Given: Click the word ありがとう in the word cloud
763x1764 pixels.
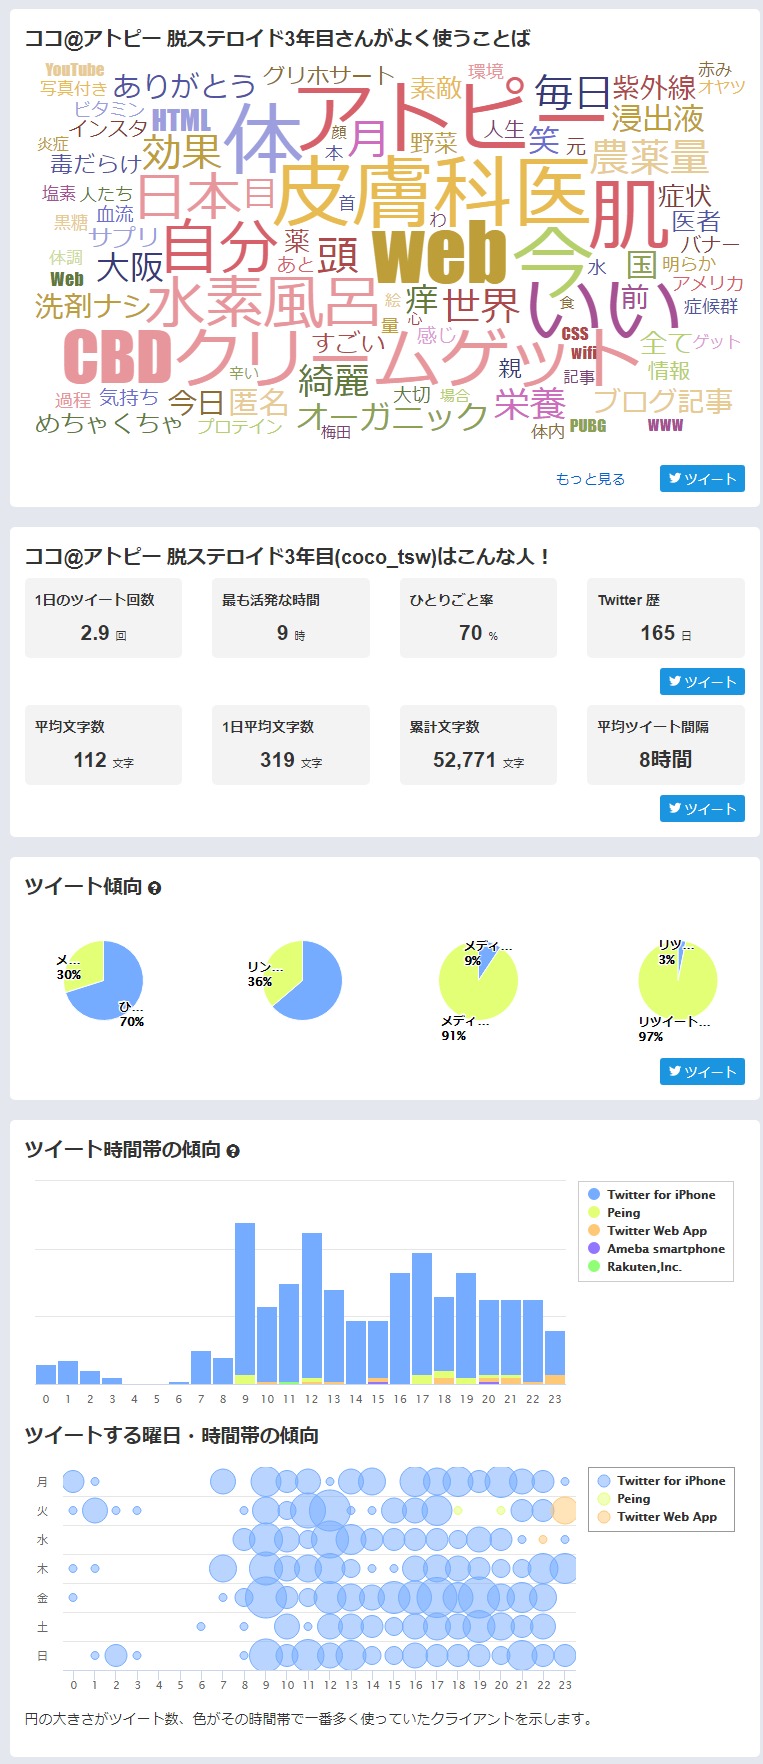Looking at the screenshot, I should (x=184, y=86).
